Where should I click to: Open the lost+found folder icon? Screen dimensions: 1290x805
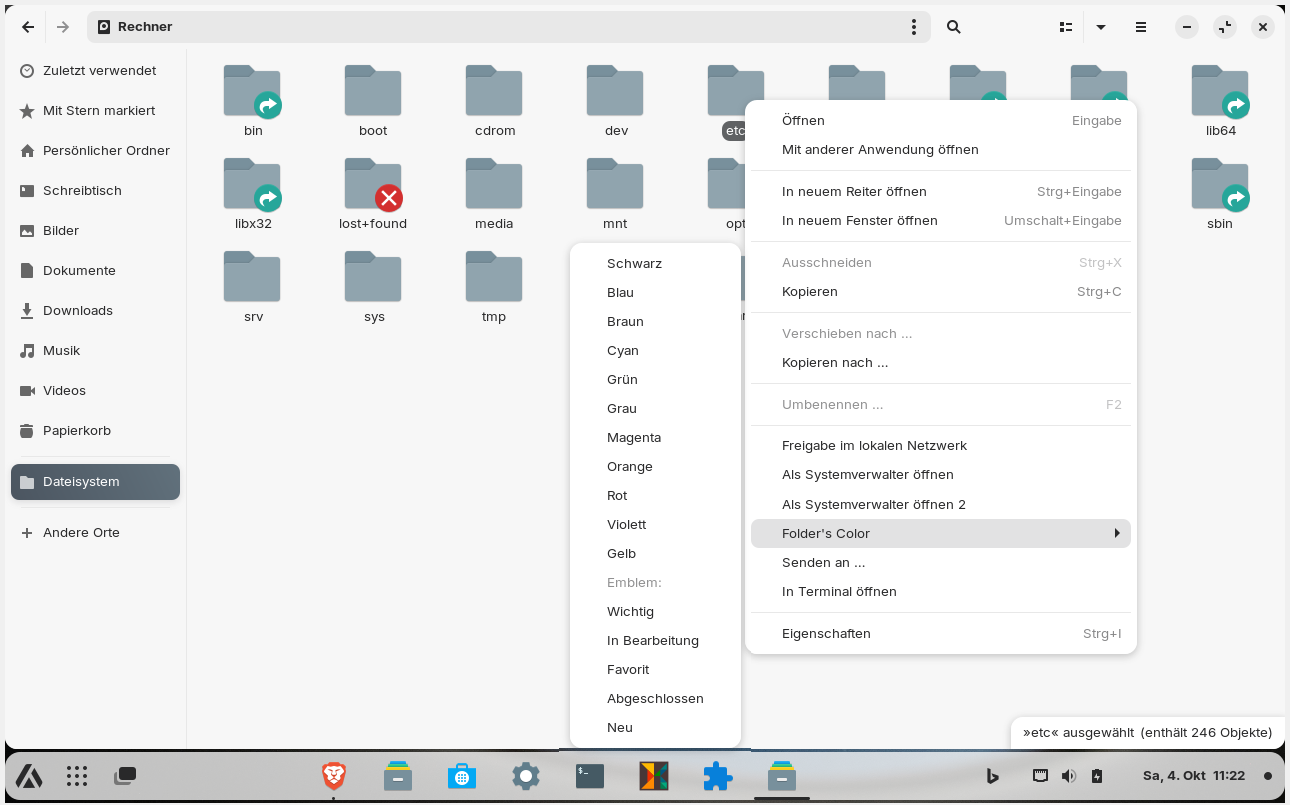point(373,185)
